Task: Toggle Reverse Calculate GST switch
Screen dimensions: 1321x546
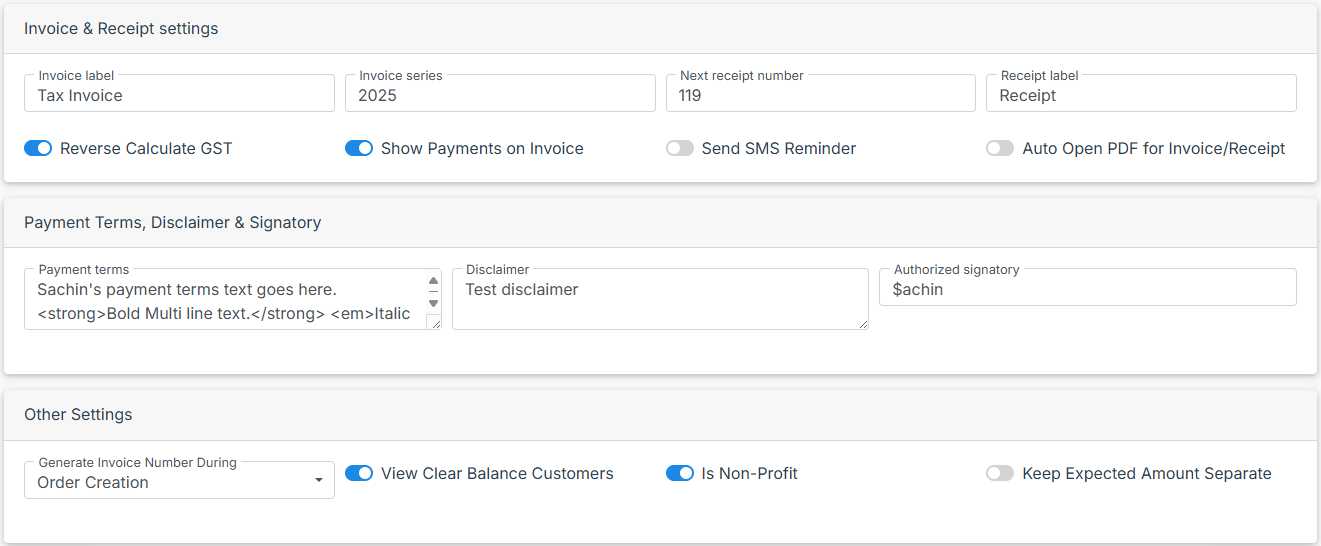Action: pos(38,148)
